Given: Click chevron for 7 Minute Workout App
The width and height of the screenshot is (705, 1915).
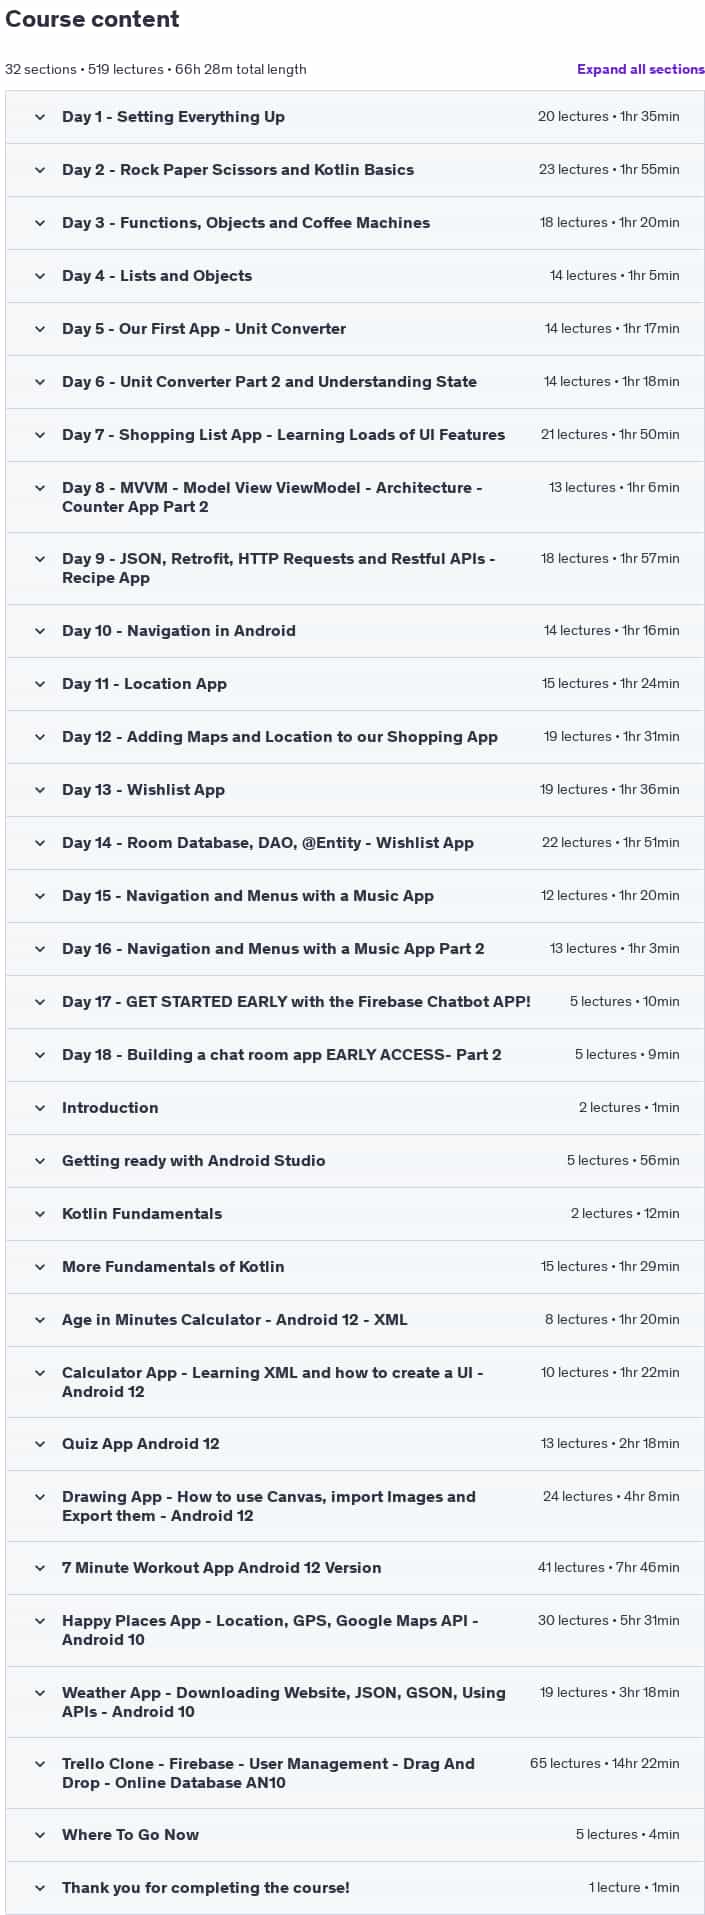Looking at the screenshot, I should 40,1568.
